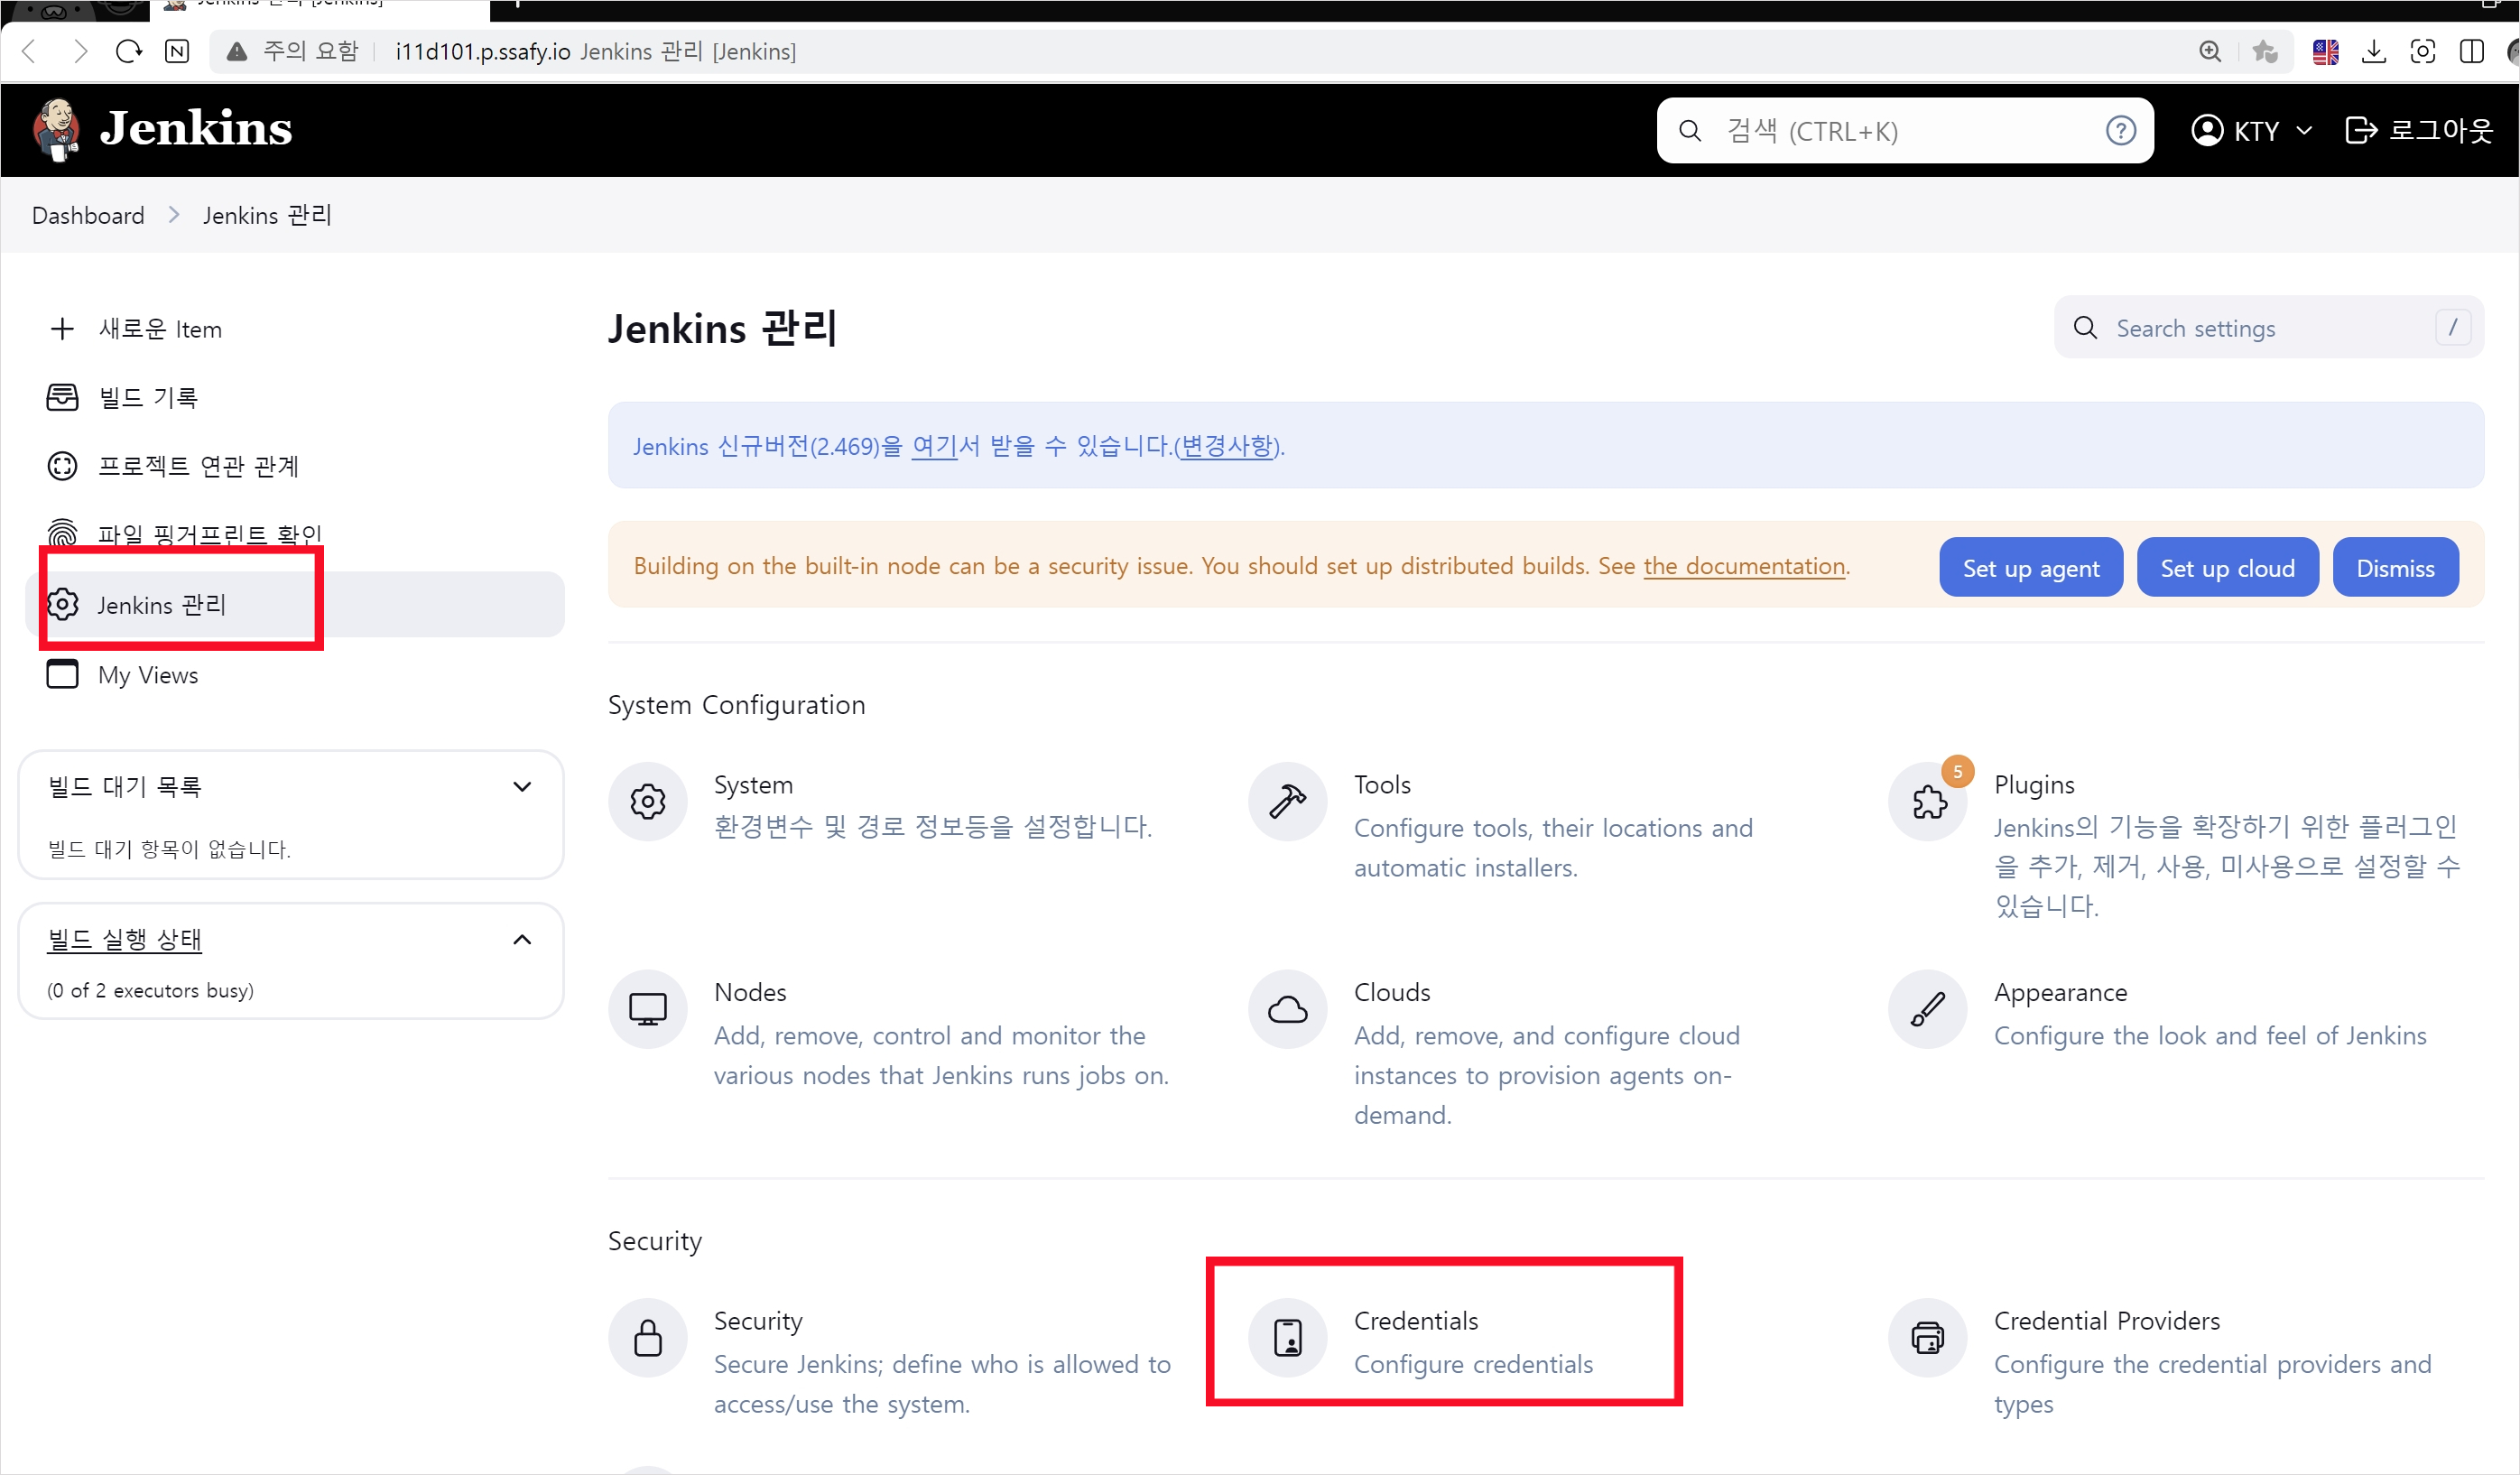This screenshot has width=2520, height=1475.
Task: Click the Credentials card icon
Action: click(1287, 1337)
